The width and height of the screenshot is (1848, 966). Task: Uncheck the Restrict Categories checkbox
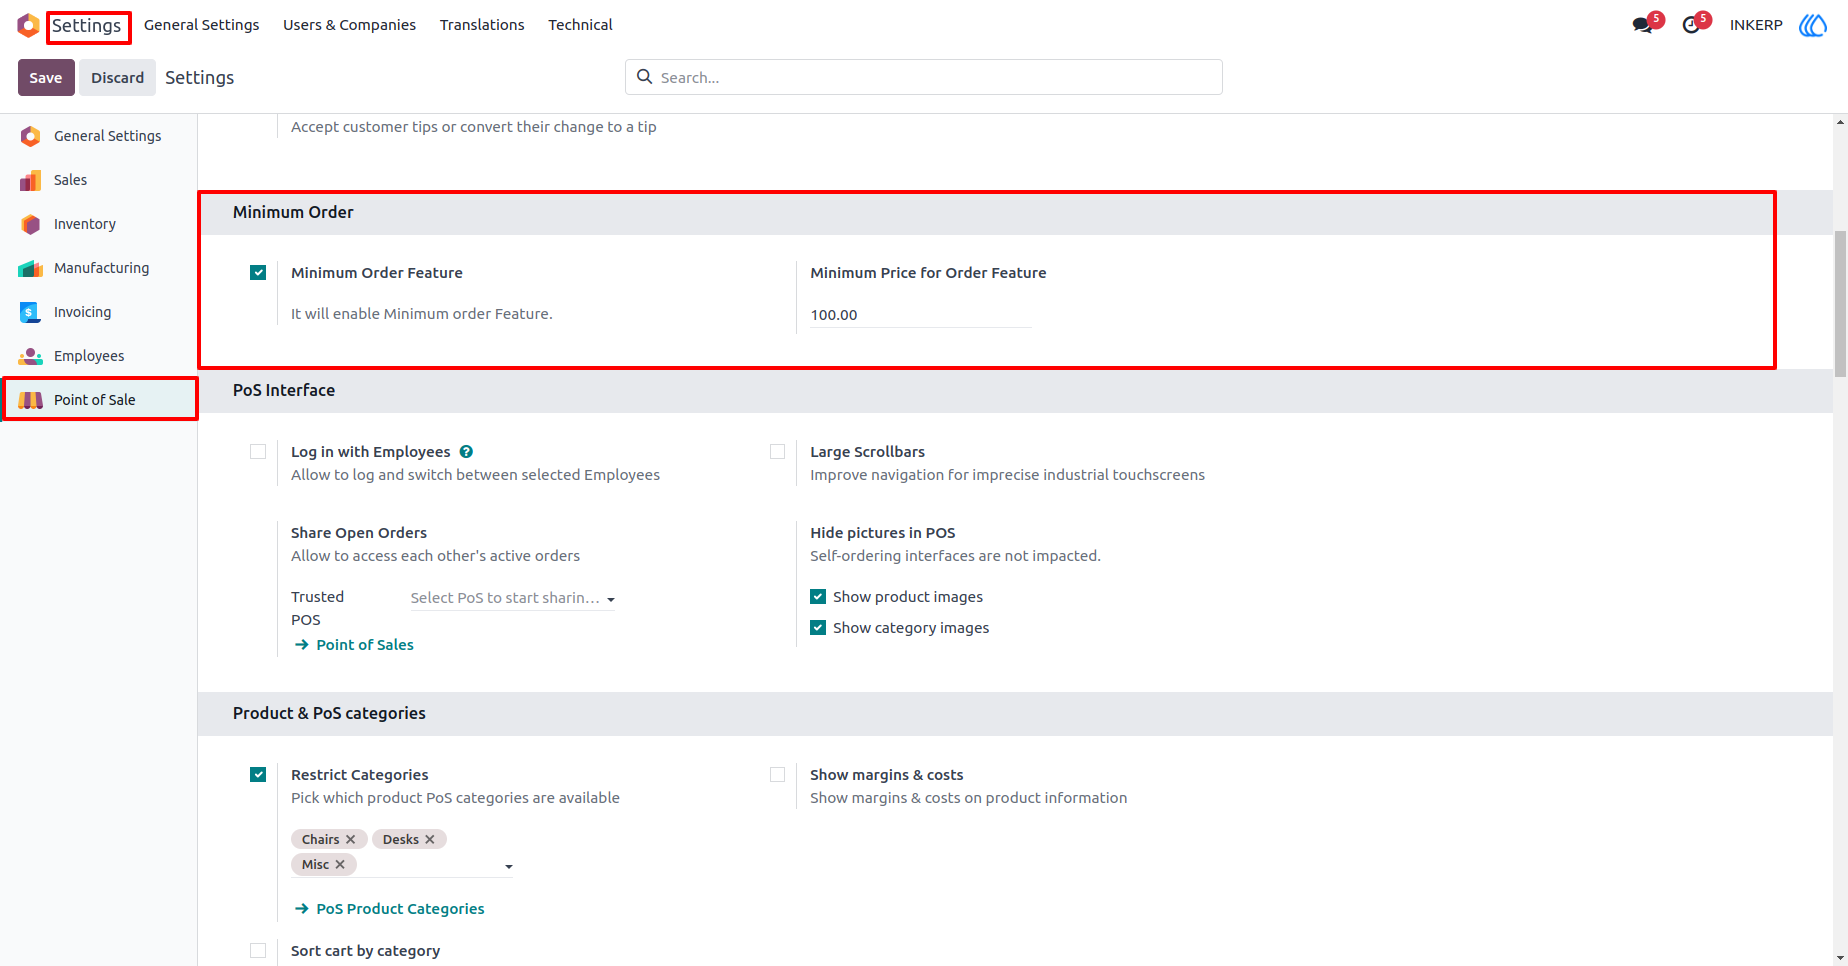tap(258, 775)
